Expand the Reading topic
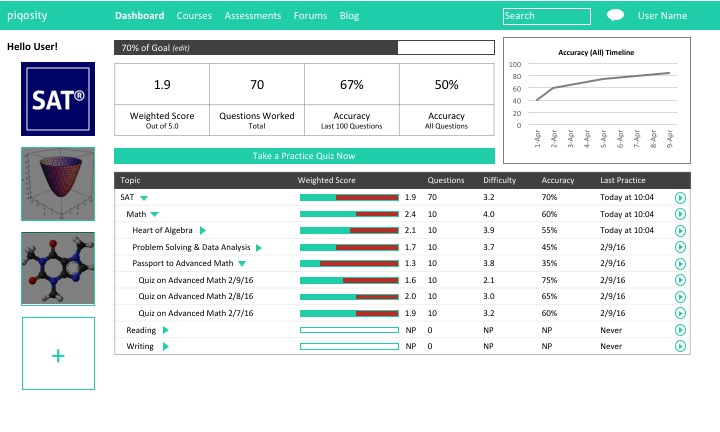The image size is (720, 432). coord(166,330)
